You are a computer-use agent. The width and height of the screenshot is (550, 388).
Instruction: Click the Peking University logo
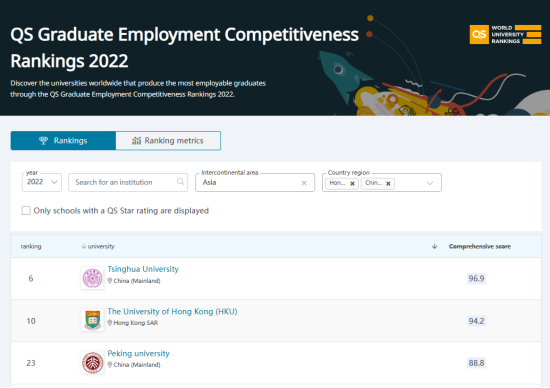pos(92,362)
